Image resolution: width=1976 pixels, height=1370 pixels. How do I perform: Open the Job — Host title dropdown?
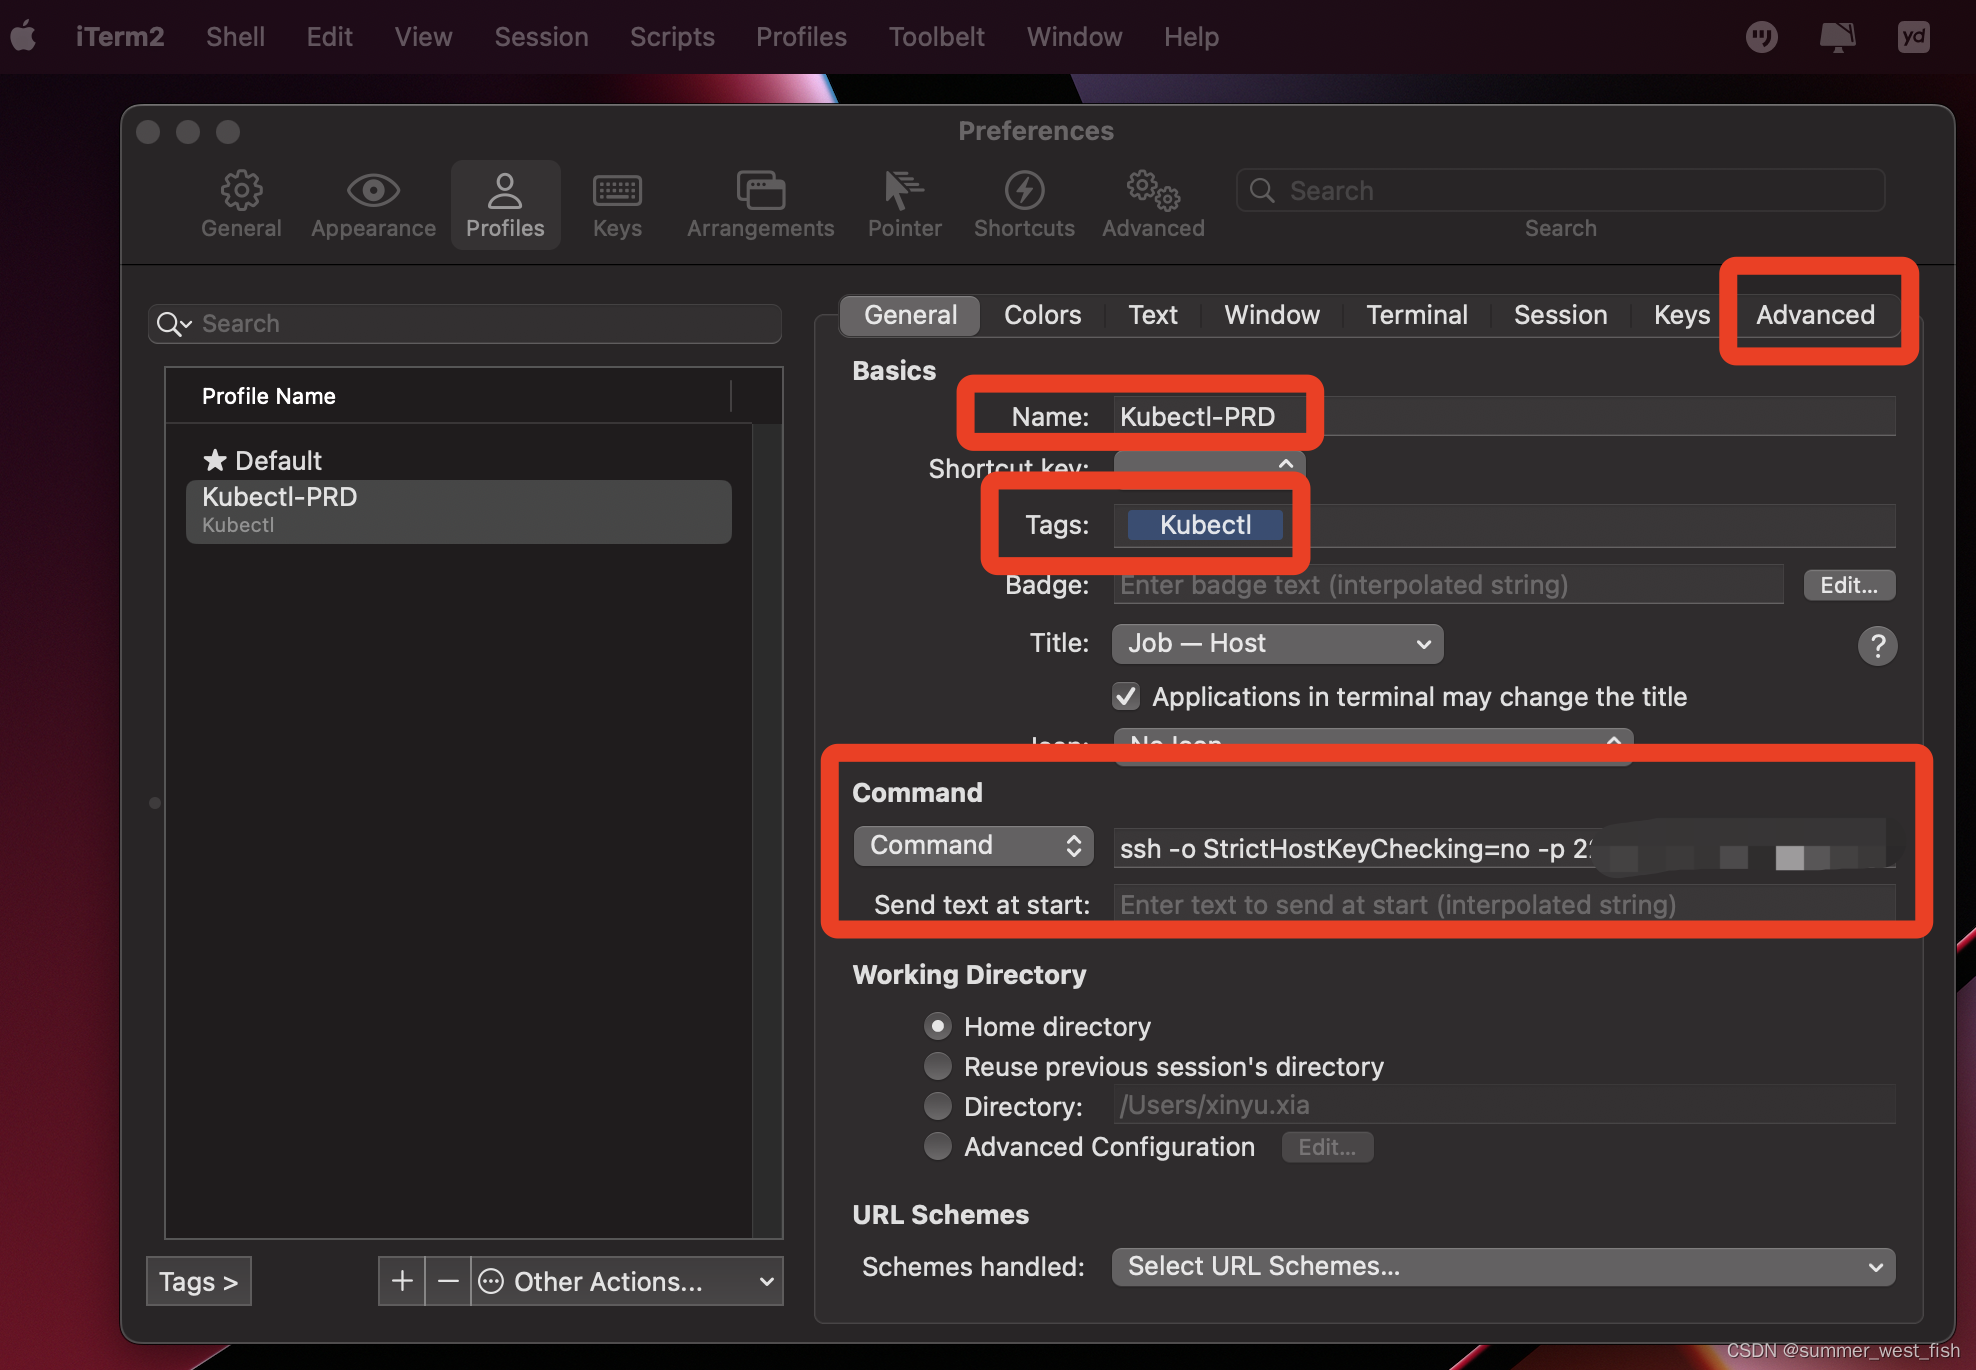1277,643
